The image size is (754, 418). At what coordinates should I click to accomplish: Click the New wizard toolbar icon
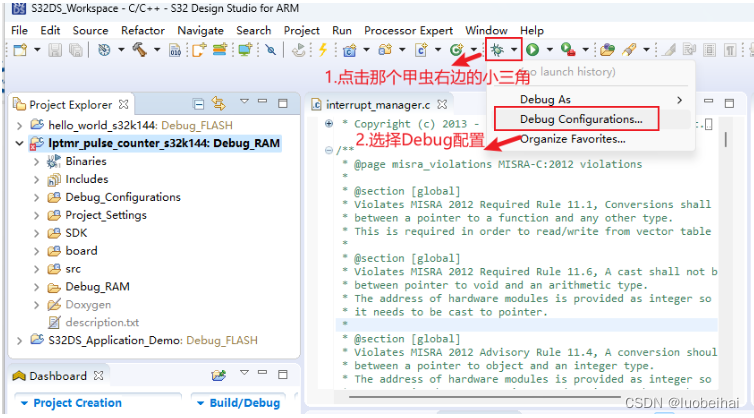pos(20,50)
